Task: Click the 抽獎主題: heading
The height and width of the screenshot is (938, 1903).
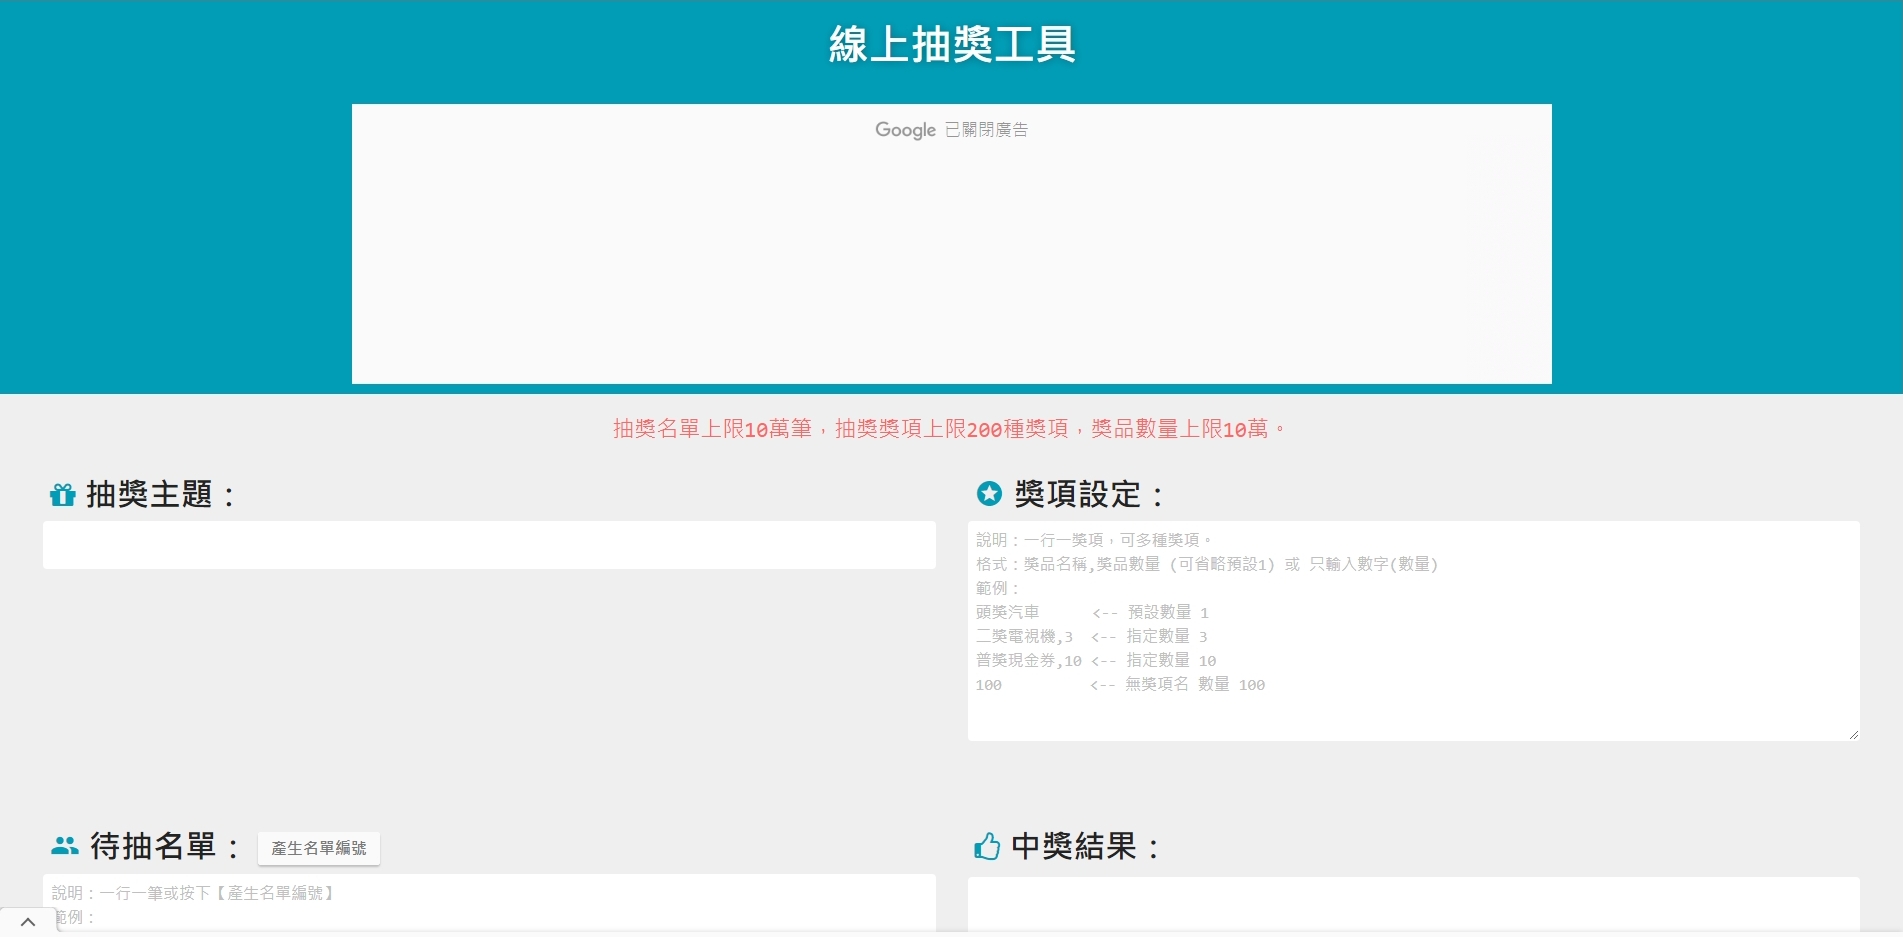Action: 161,494
